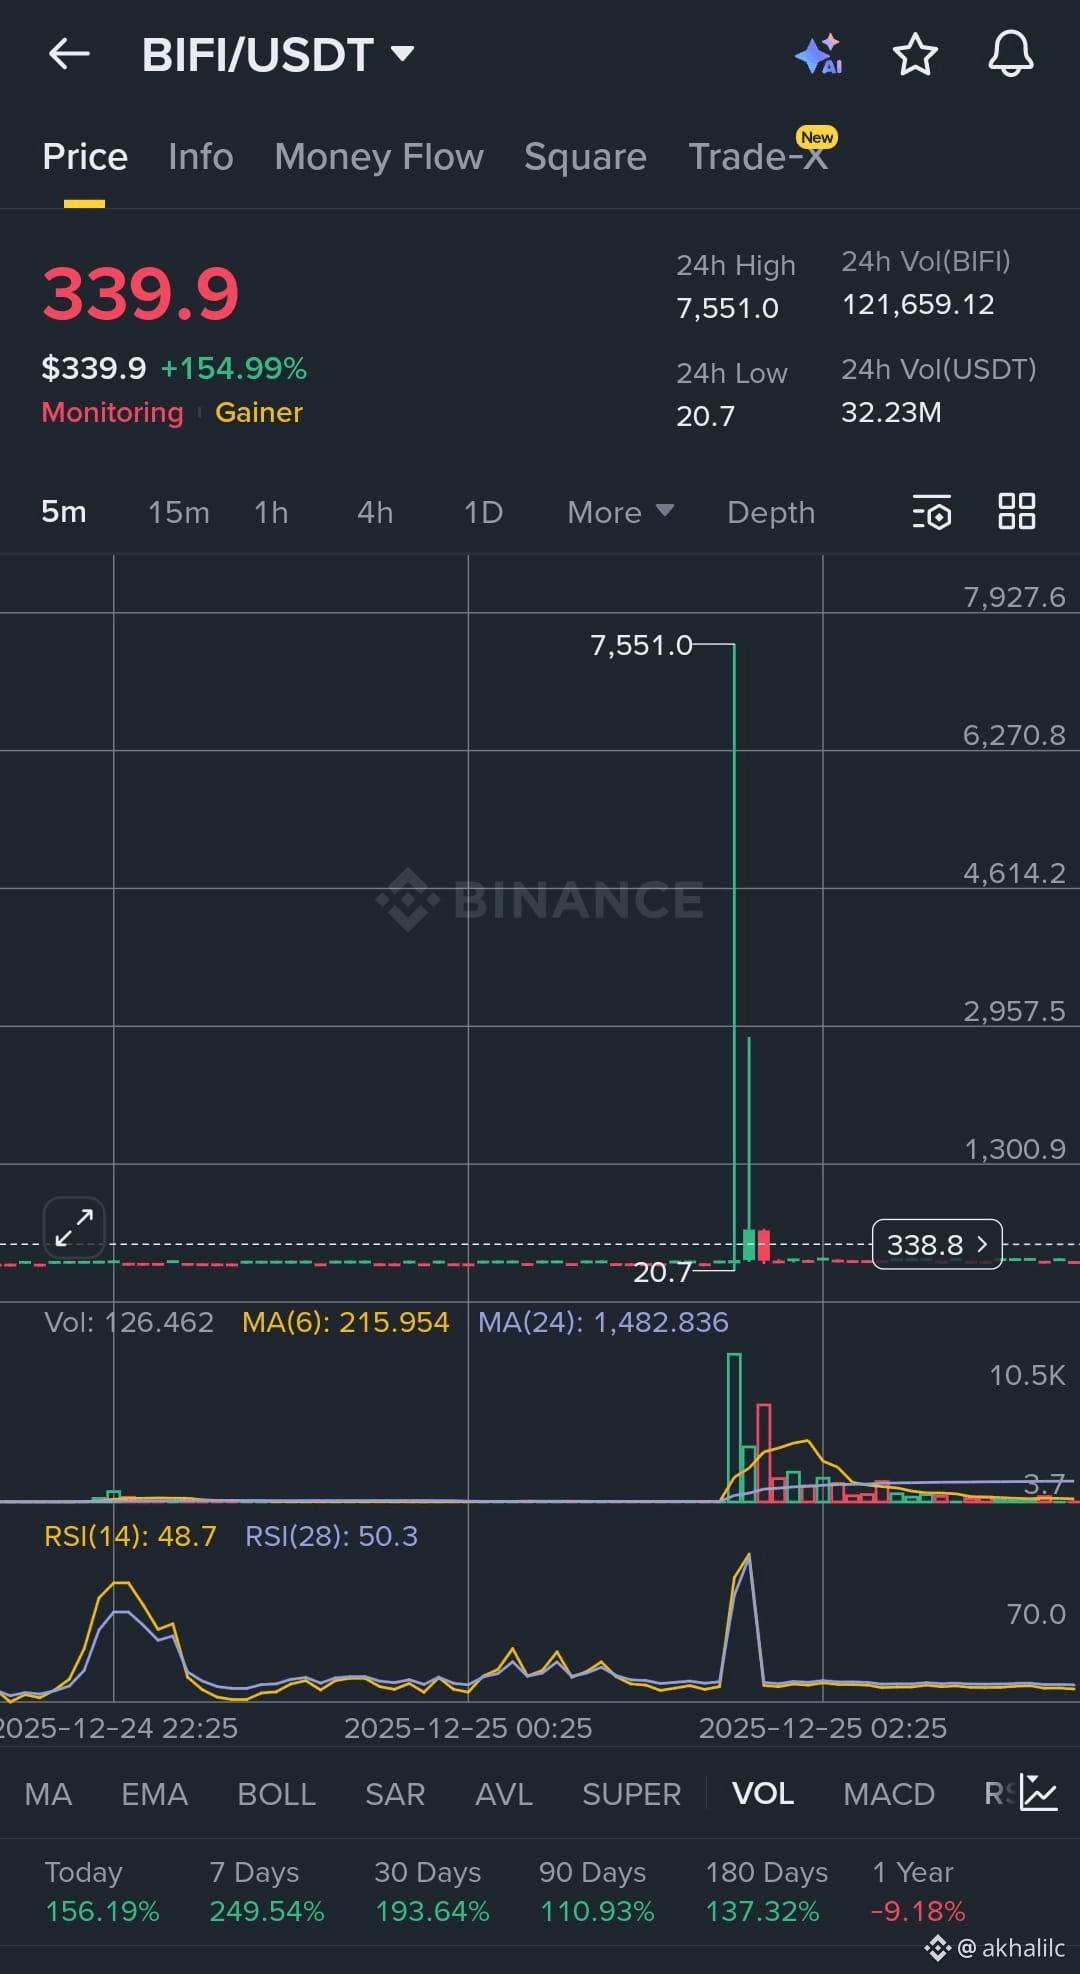Tap the 30 Days 193.64% performance
The height and width of the screenshot is (1974, 1080).
432,1891
